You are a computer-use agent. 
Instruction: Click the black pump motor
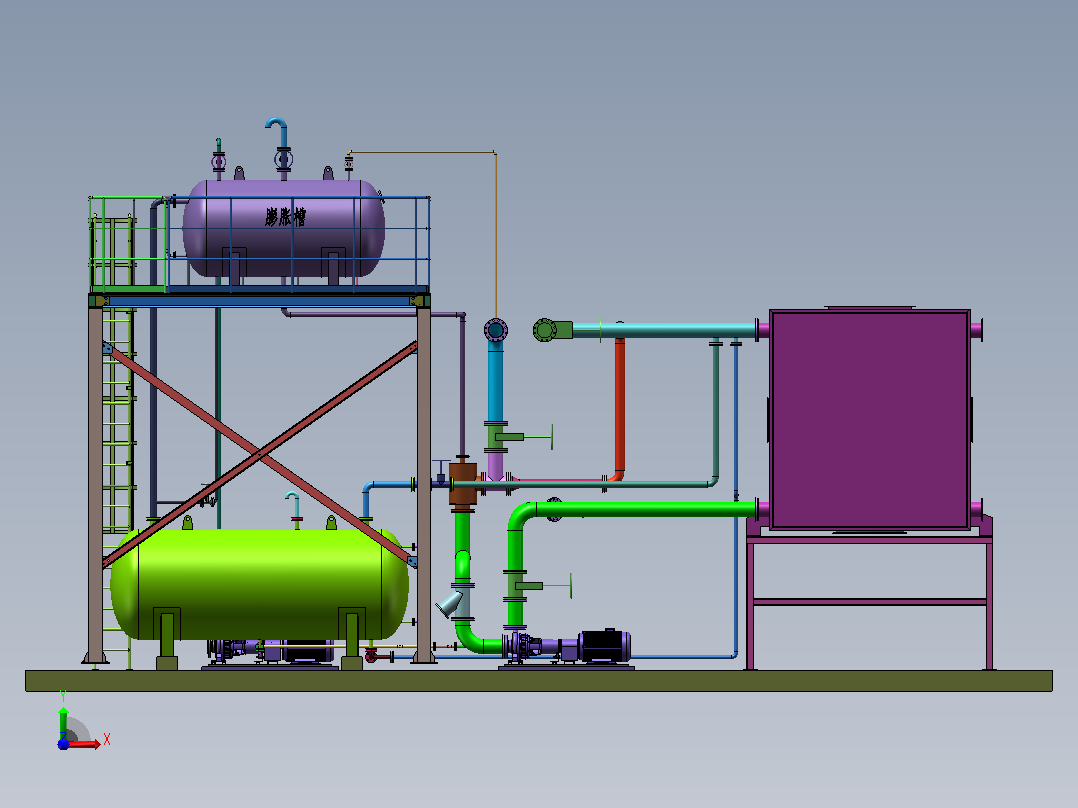(606, 646)
